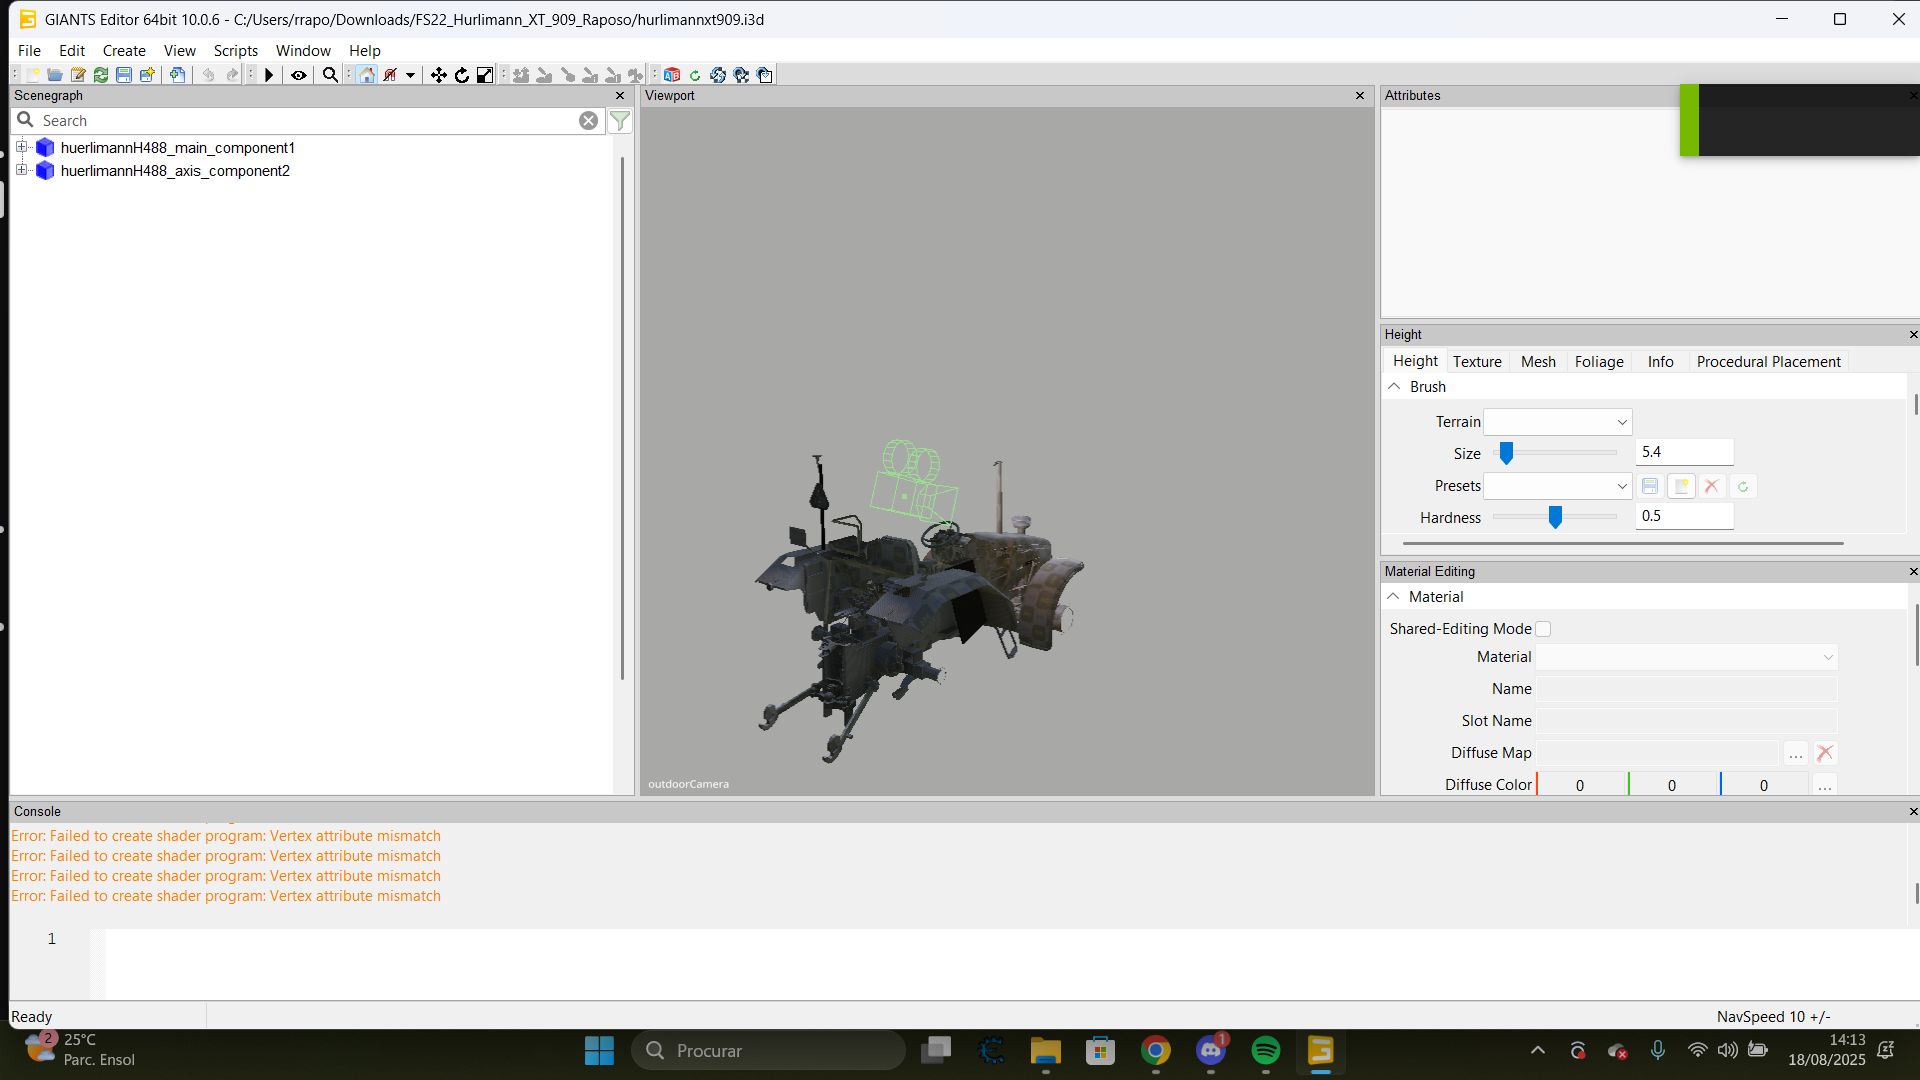
Task: Remove the Diffuse Map with red X
Action: click(x=1825, y=753)
